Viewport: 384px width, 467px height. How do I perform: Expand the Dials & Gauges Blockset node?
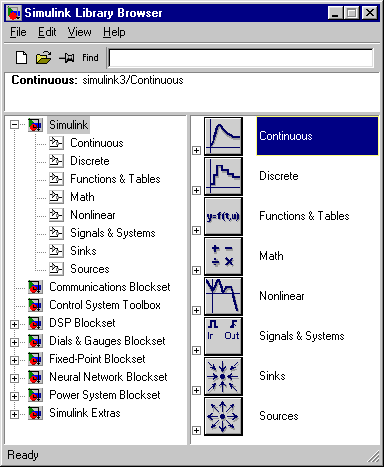tap(14, 342)
